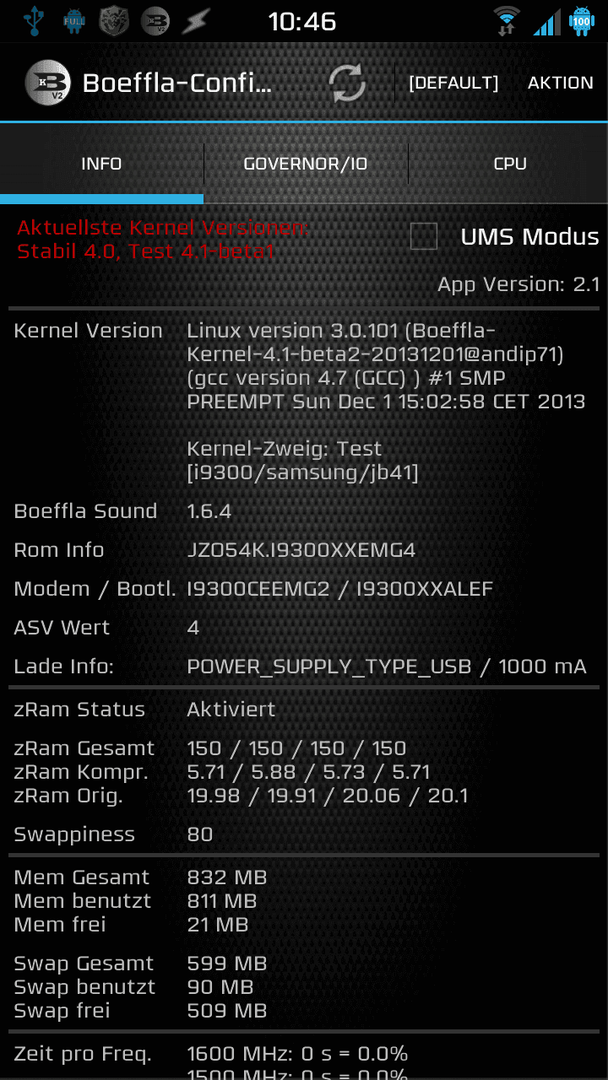
Task: Tap the USB connection status icon
Action: click(32, 21)
